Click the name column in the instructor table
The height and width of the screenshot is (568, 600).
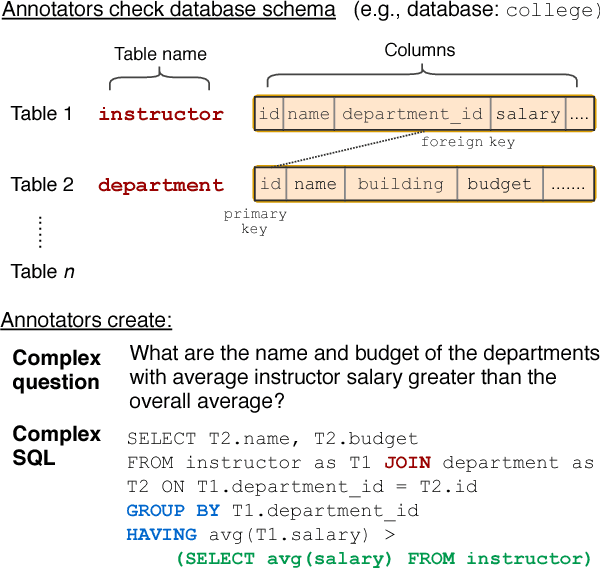pos(308,114)
